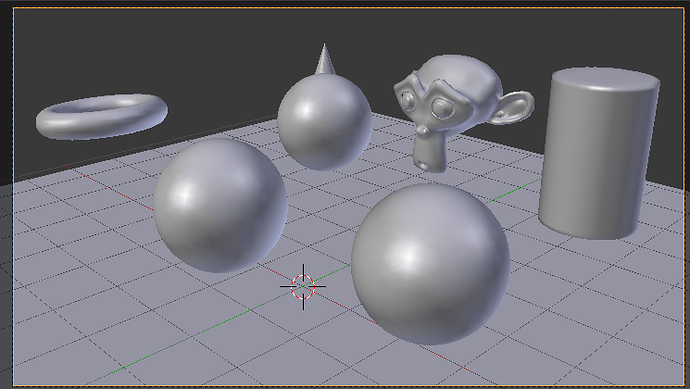Select the cone spike above the sphere

point(325,59)
